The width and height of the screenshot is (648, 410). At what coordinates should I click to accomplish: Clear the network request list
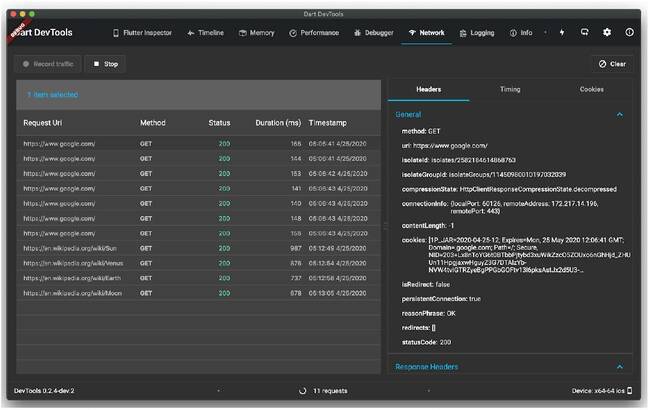click(x=612, y=64)
